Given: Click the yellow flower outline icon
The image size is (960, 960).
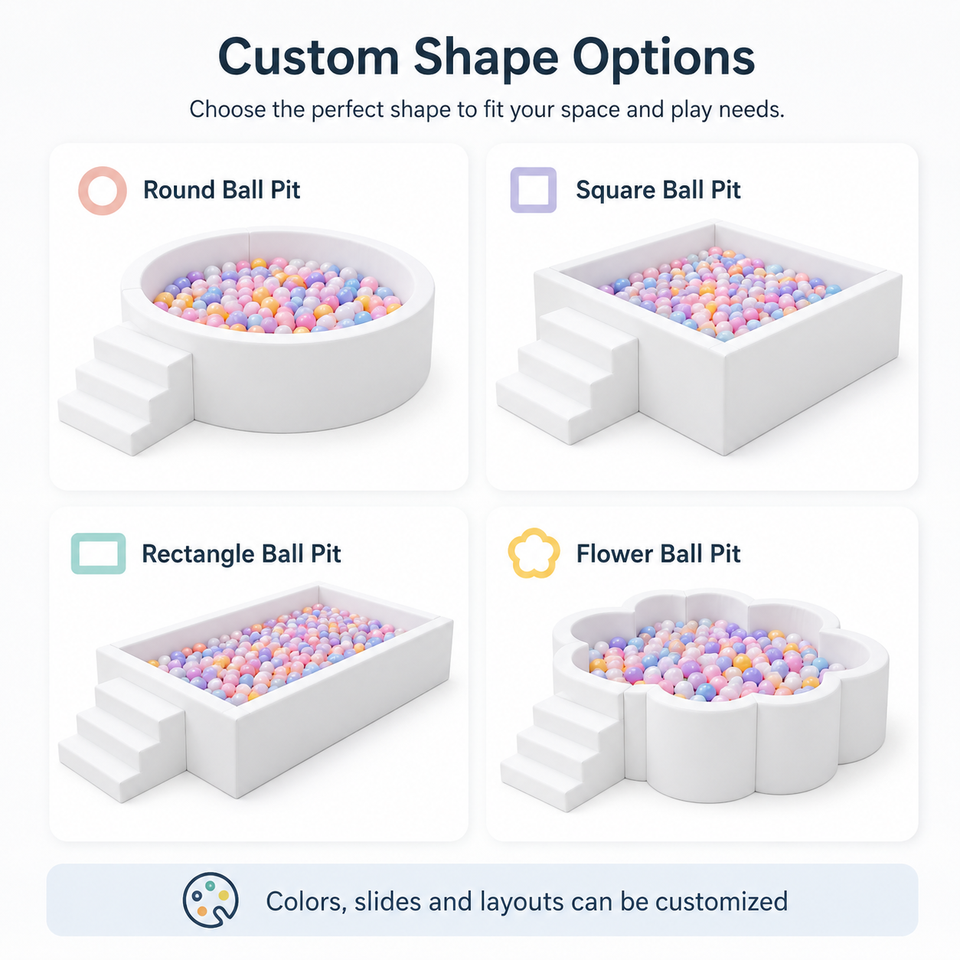Looking at the screenshot, I should pos(534,553).
